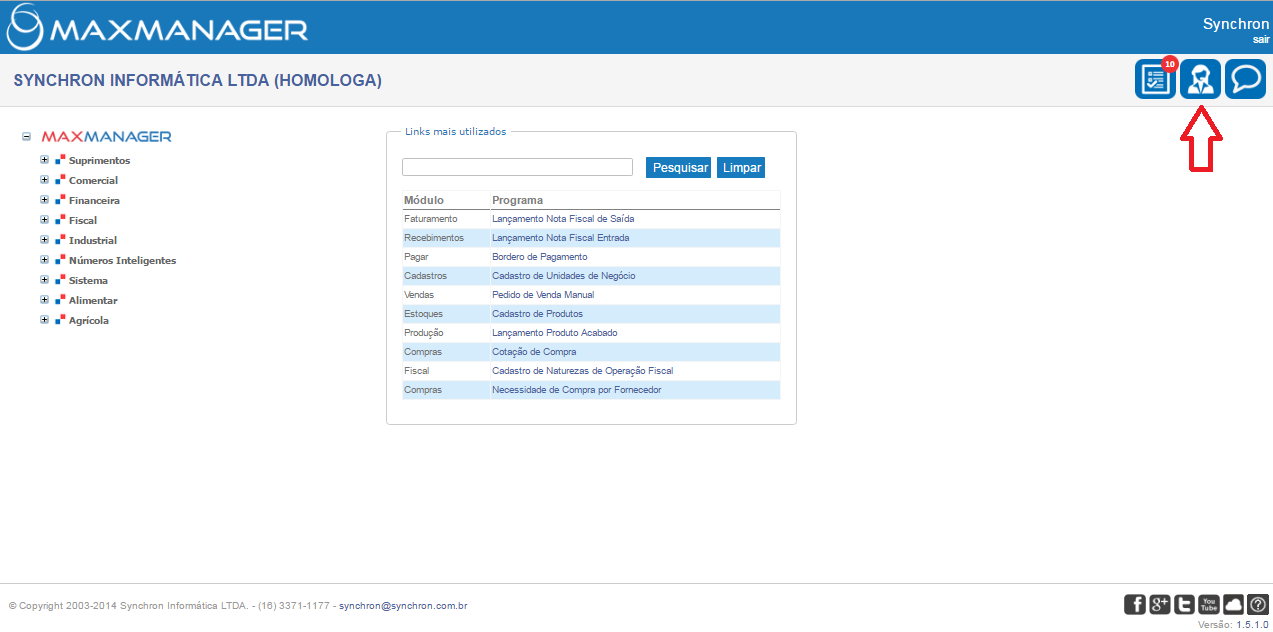
Task: Click the Programa column header
Action: click(518, 200)
